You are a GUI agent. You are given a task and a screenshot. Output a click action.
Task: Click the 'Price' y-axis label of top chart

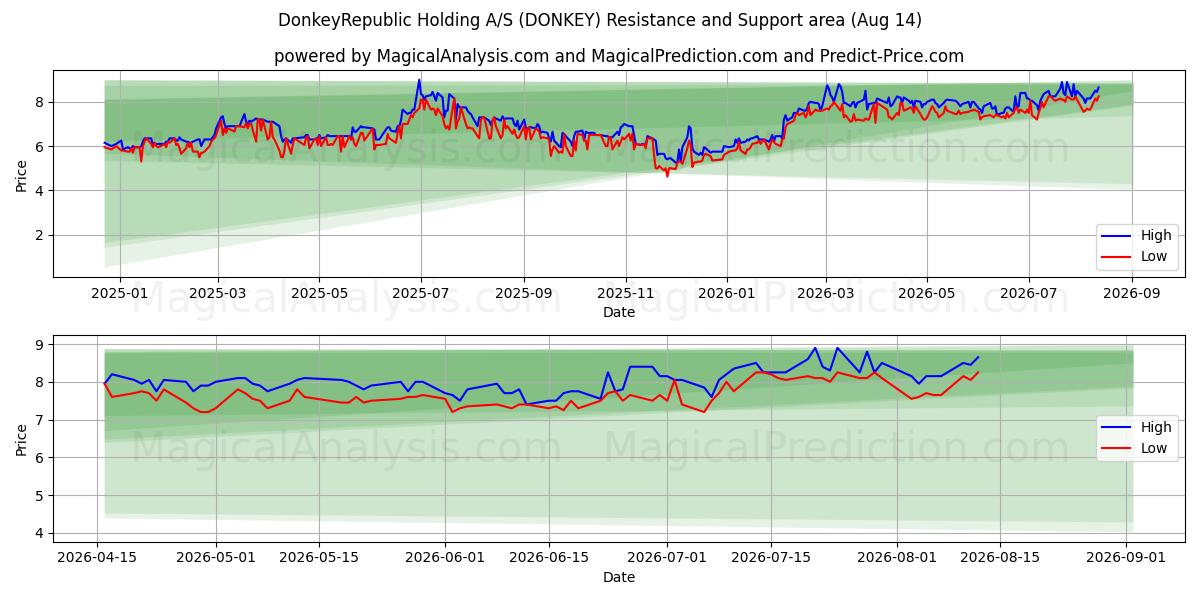(x=21, y=174)
